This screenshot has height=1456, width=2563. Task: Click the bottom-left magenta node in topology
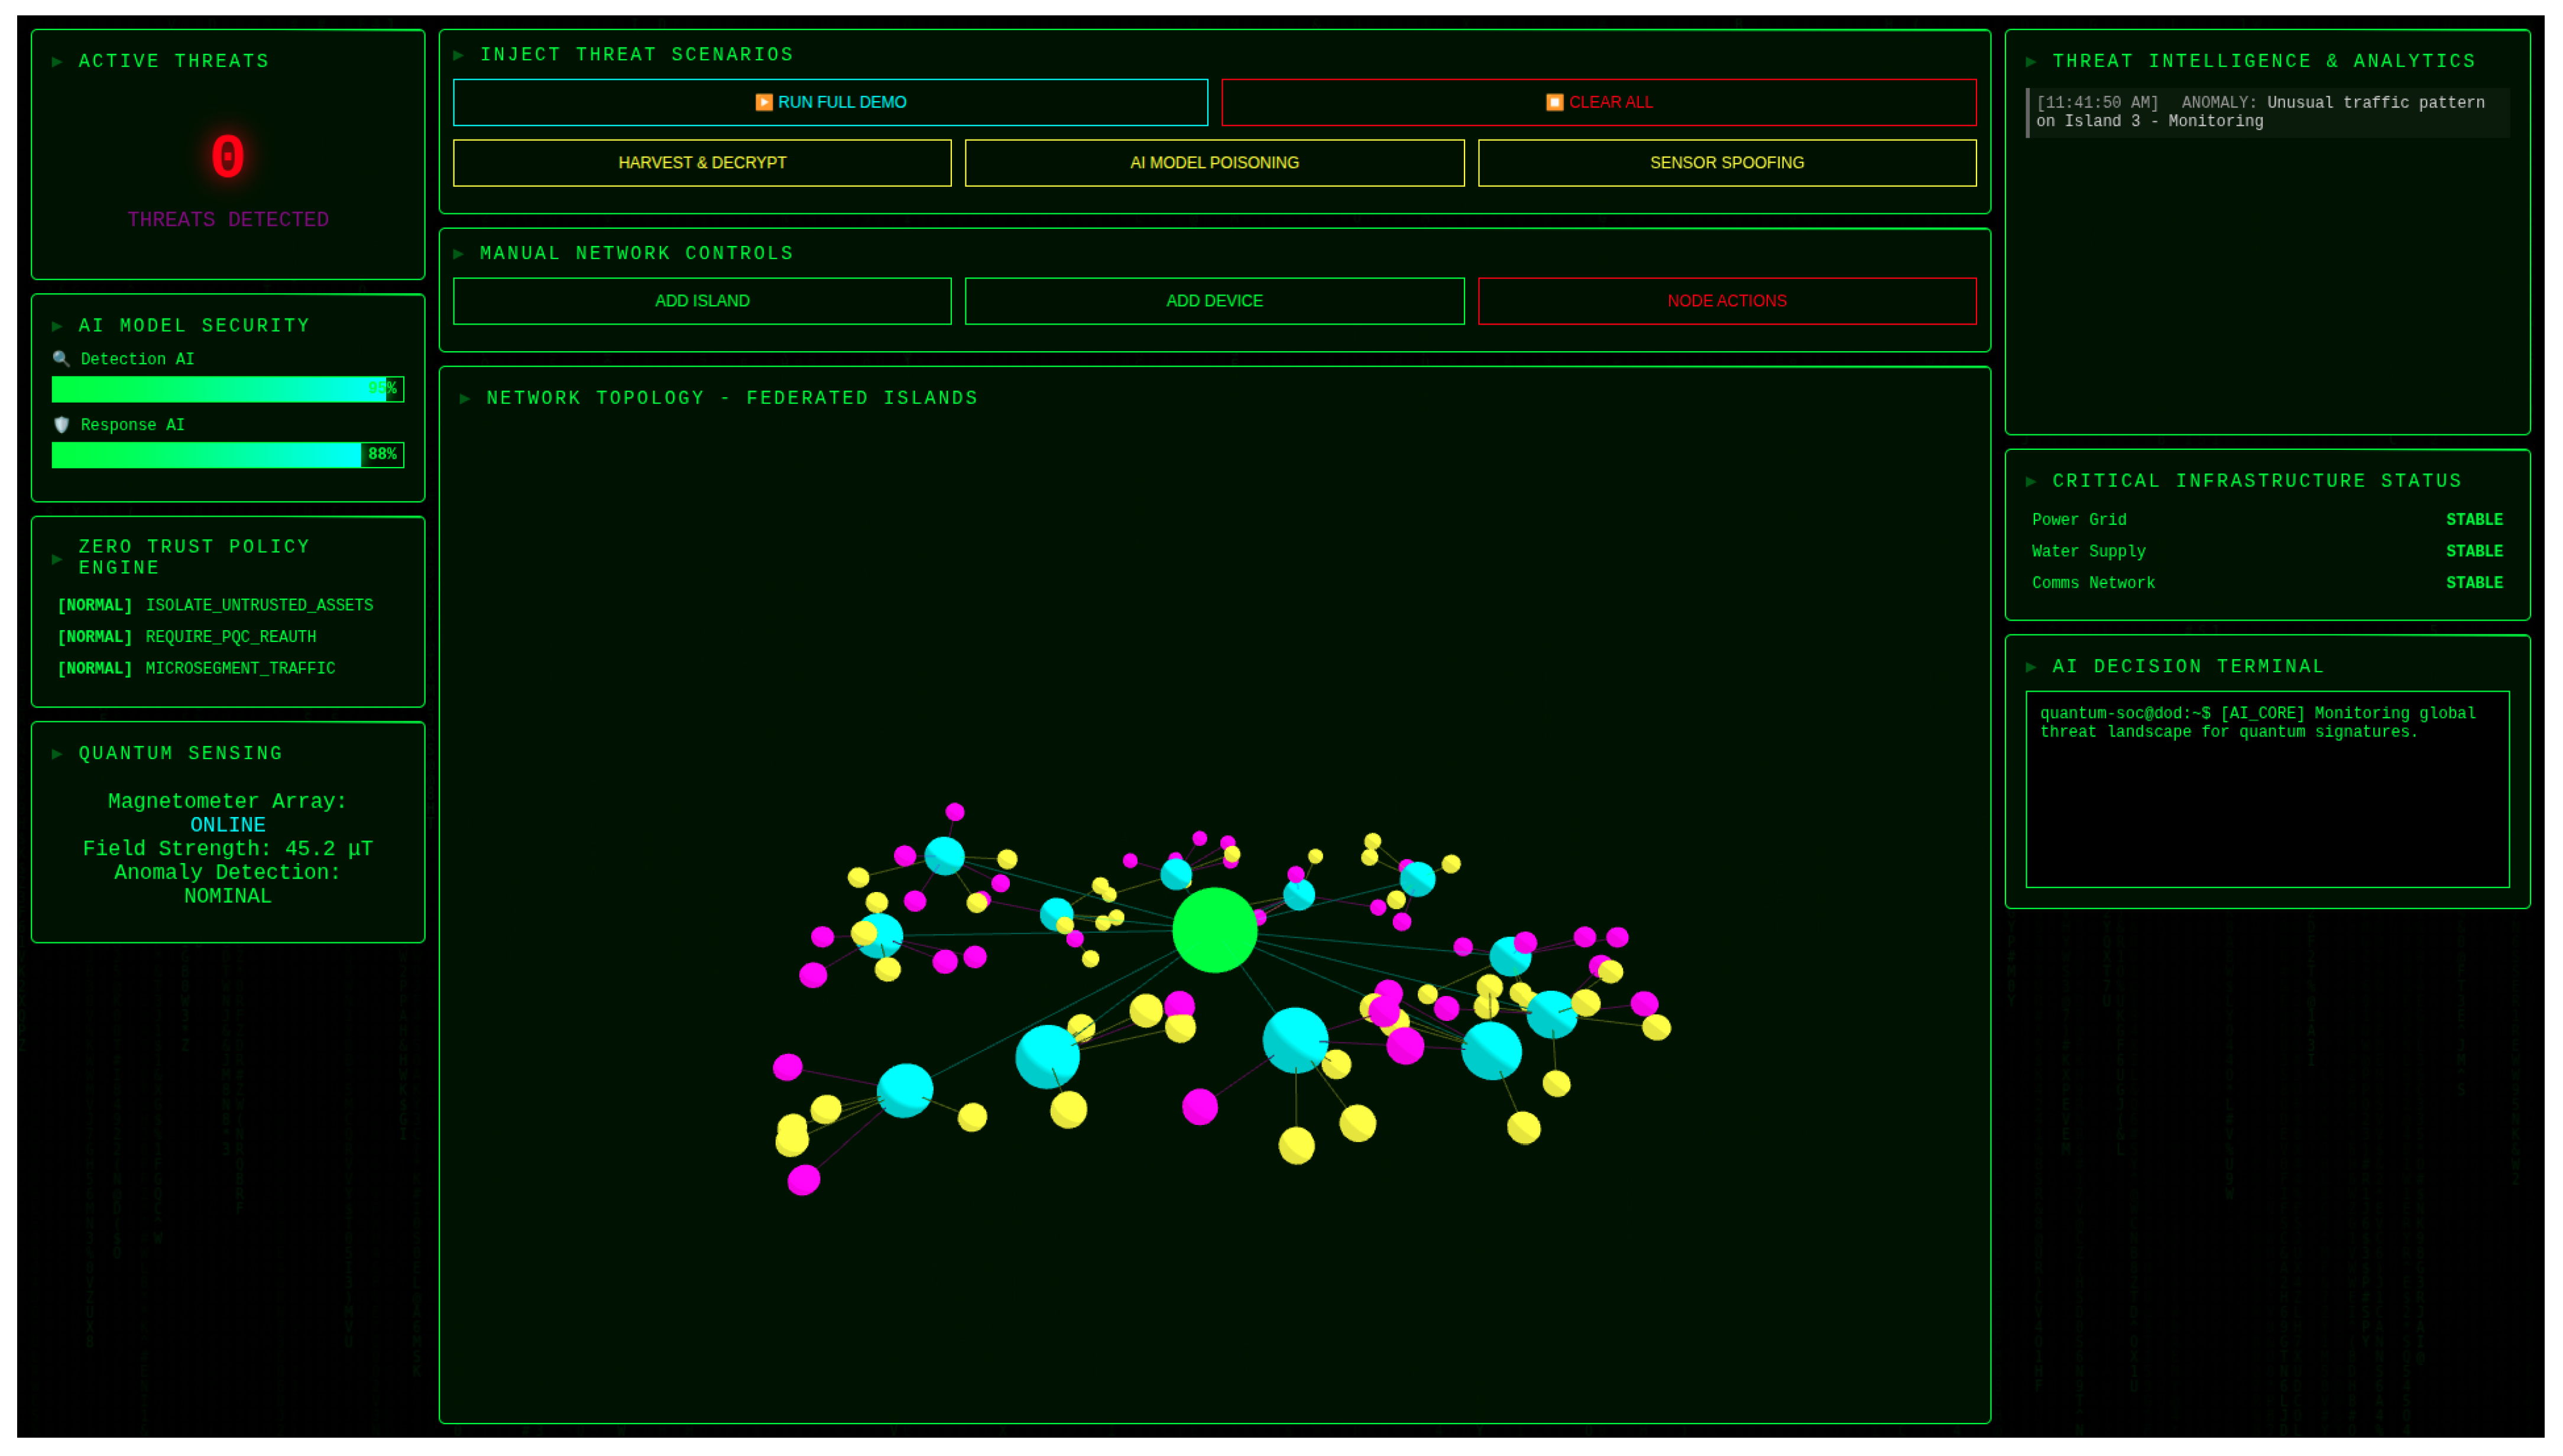click(804, 1180)
